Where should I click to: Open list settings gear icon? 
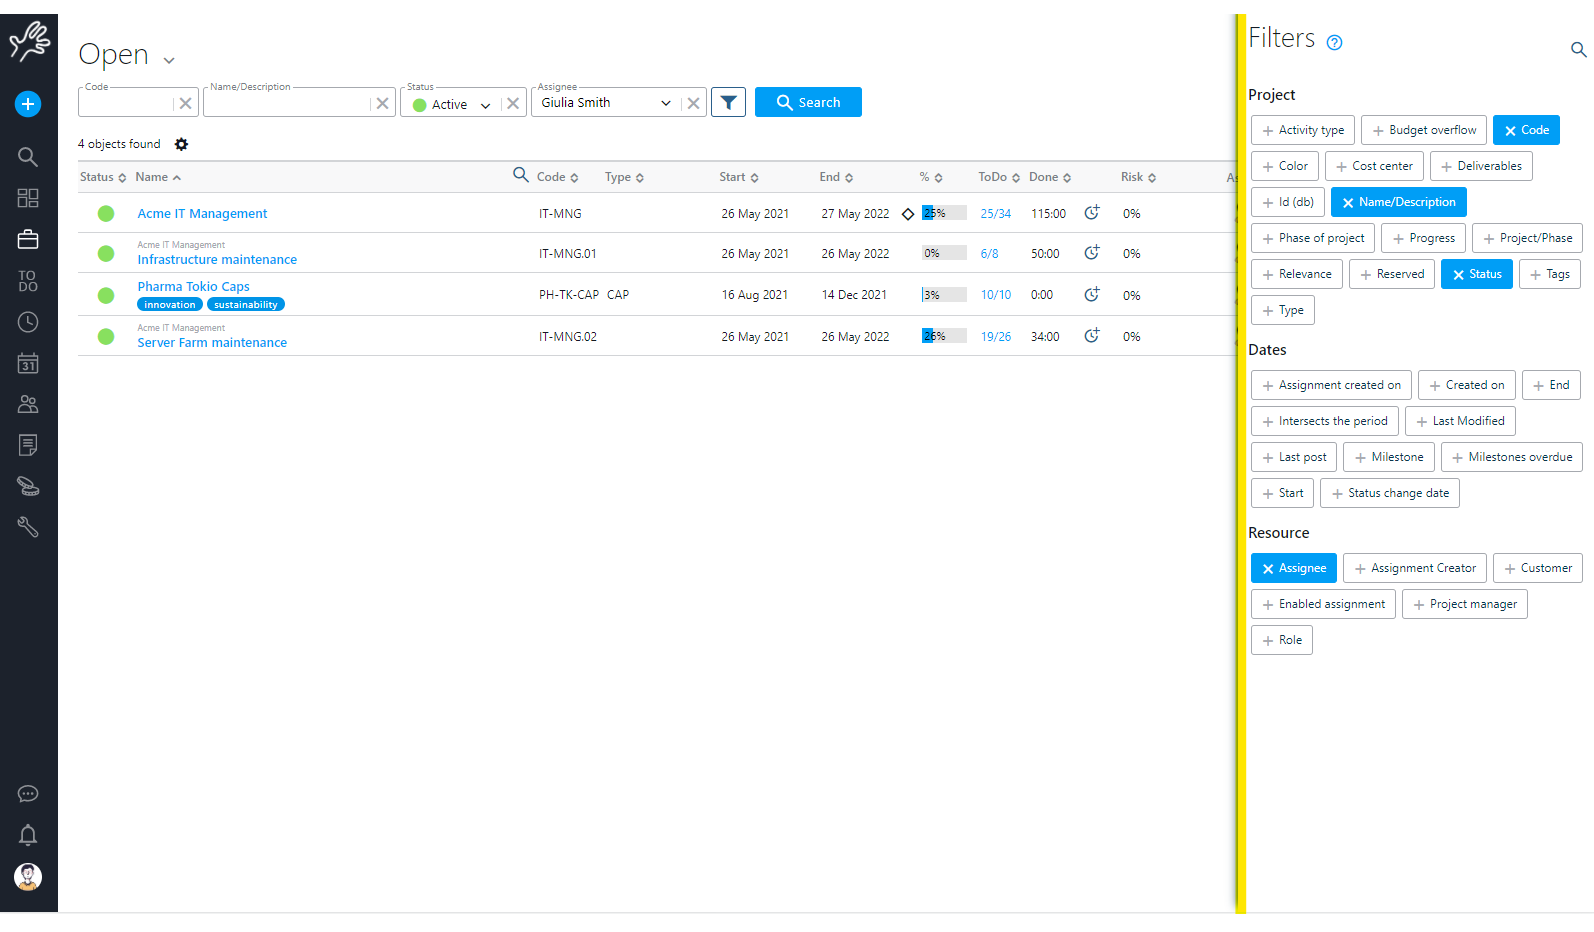(181, 144)
